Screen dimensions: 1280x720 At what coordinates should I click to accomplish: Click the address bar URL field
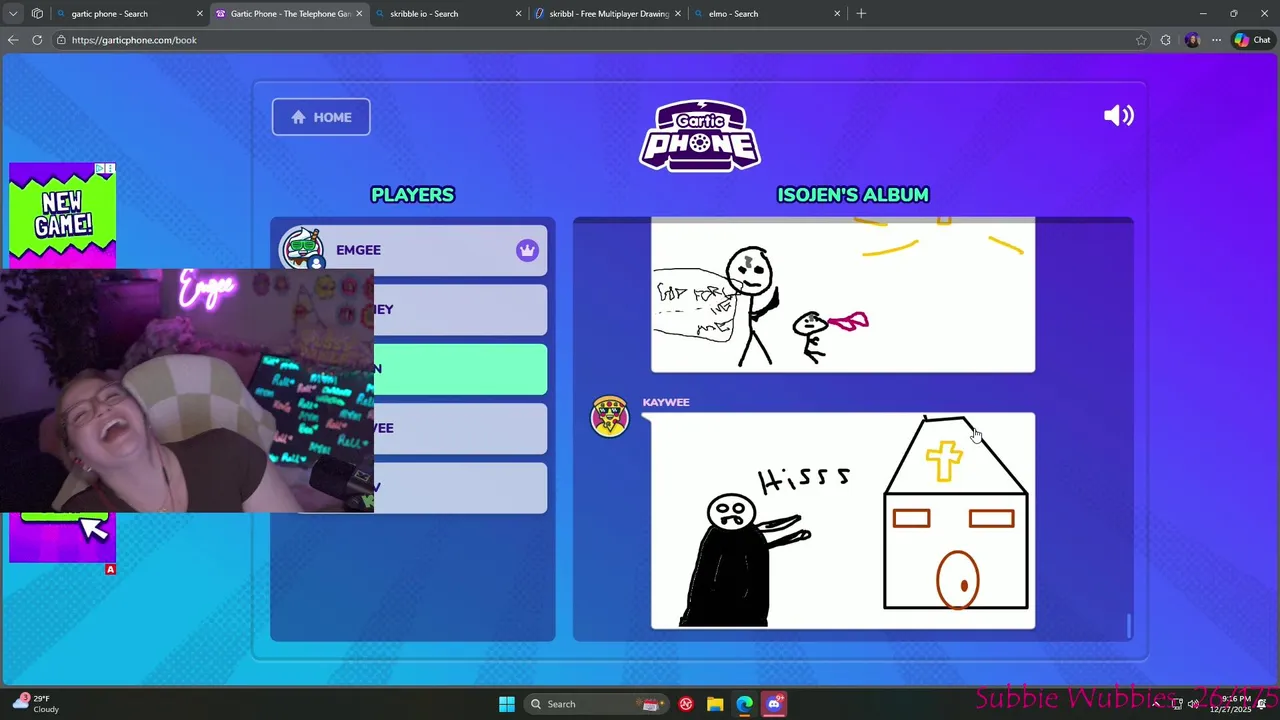pyautogui.click(x=600, y=40)
